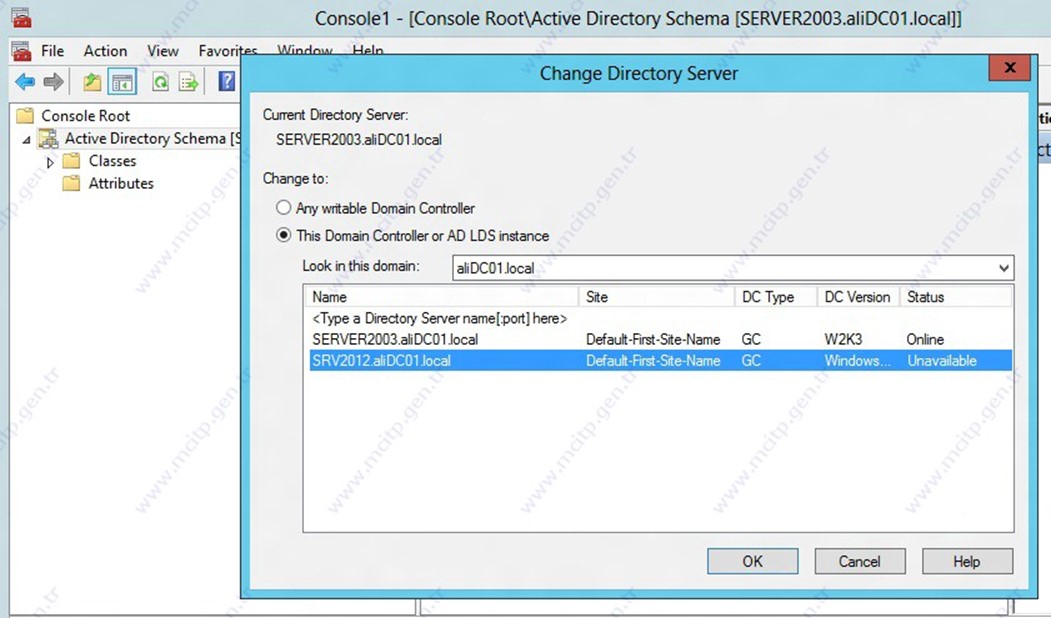Click the Unavailable status cell
1051x618 pixels.
(x=942, y=361)
